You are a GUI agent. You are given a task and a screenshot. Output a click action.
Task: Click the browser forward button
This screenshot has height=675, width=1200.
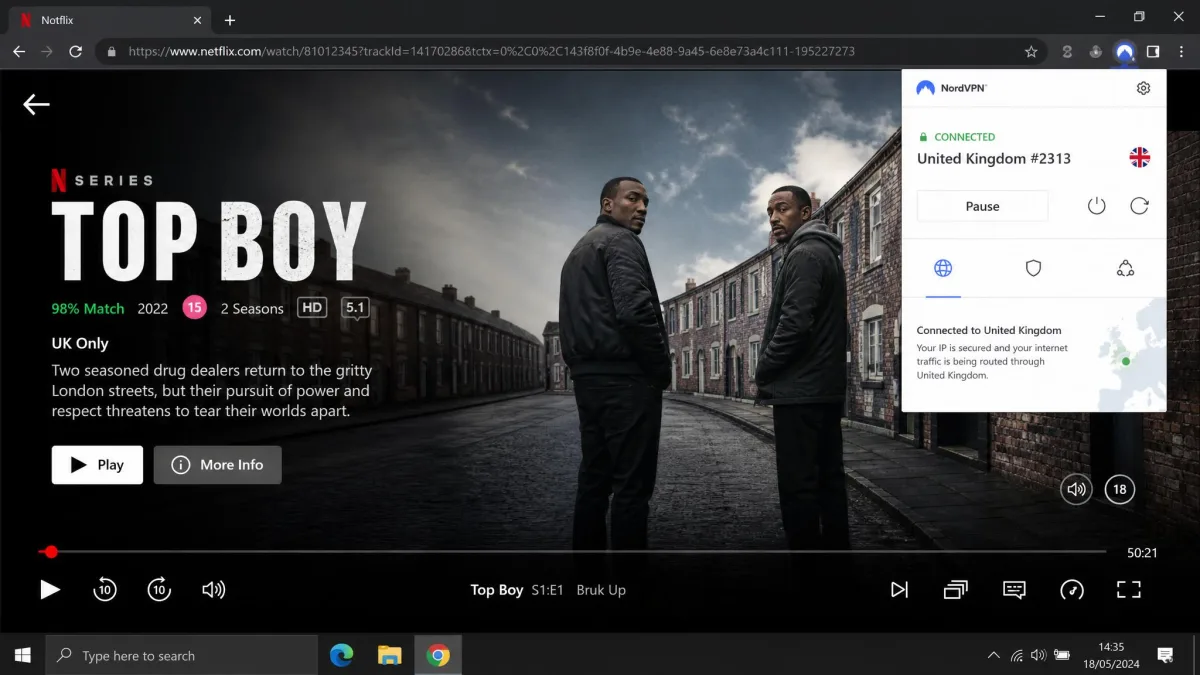coord(47,51)
